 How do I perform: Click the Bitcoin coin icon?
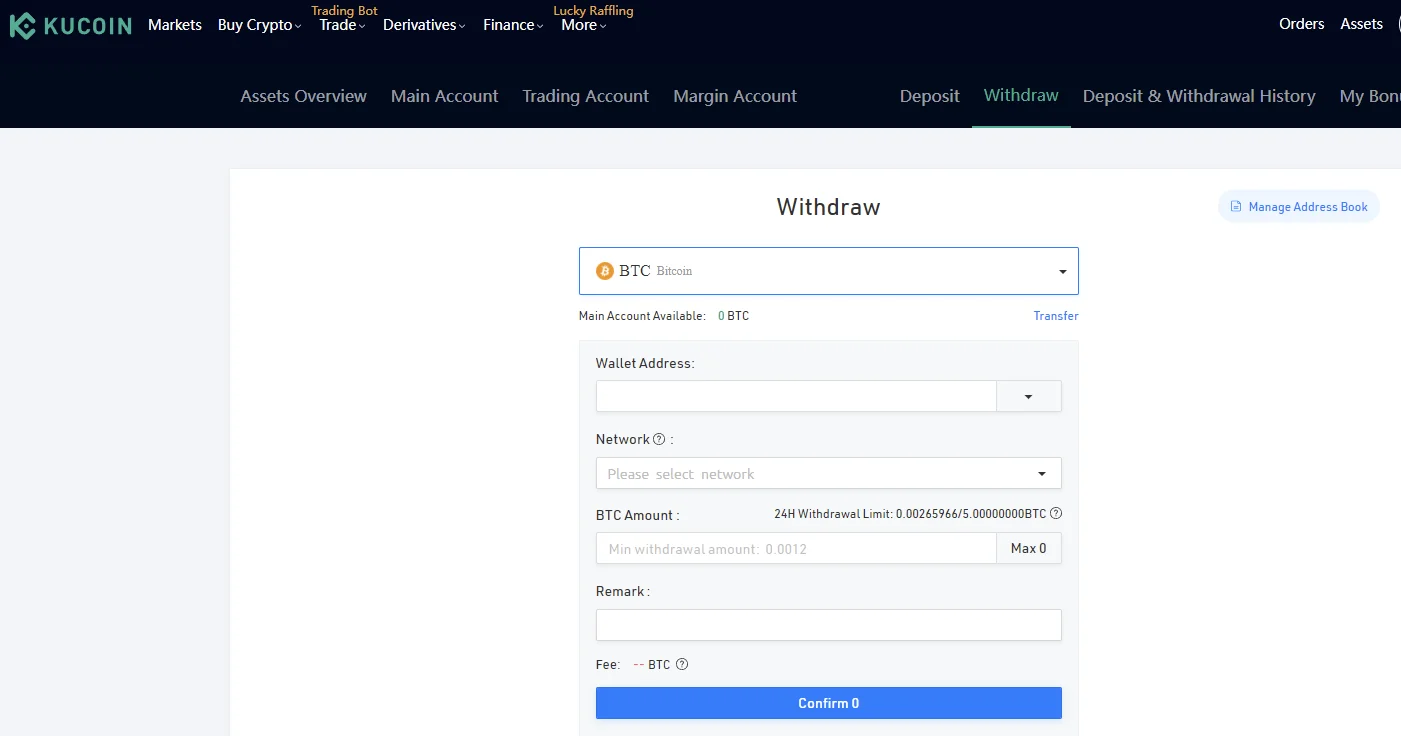click(x=604, y=271)
